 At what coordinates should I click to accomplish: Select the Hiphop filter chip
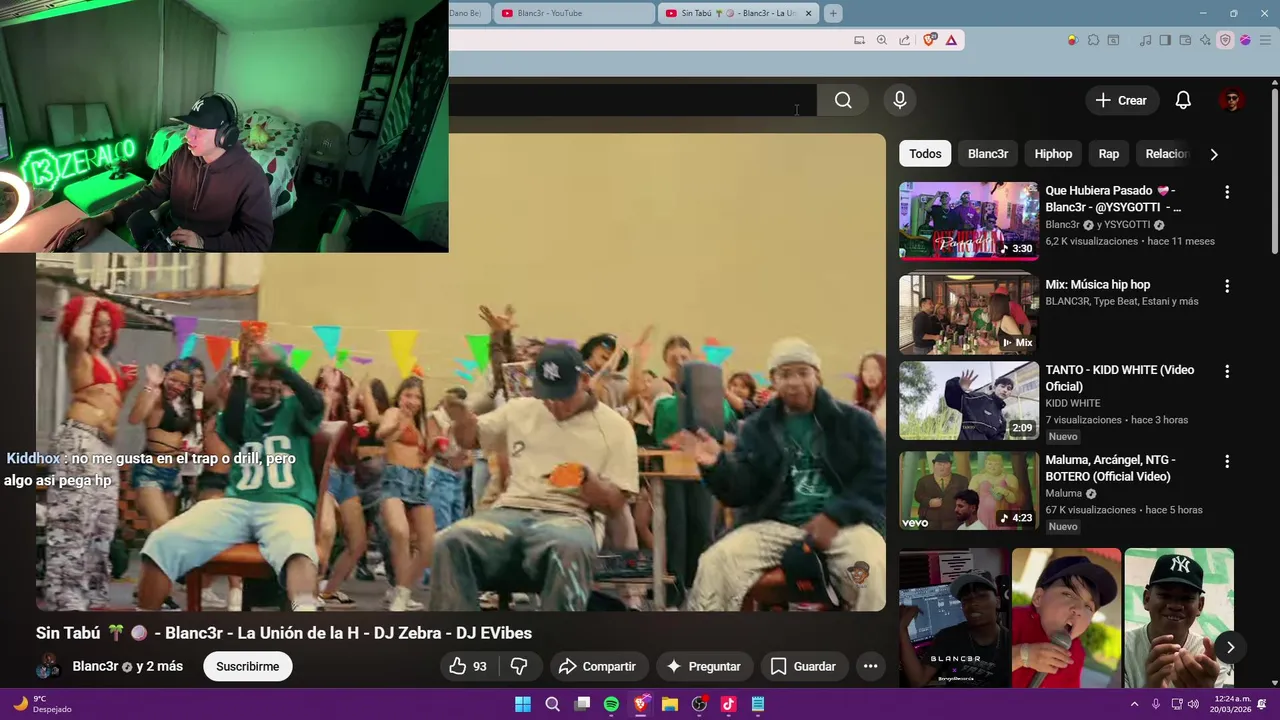pos(1053,154)
